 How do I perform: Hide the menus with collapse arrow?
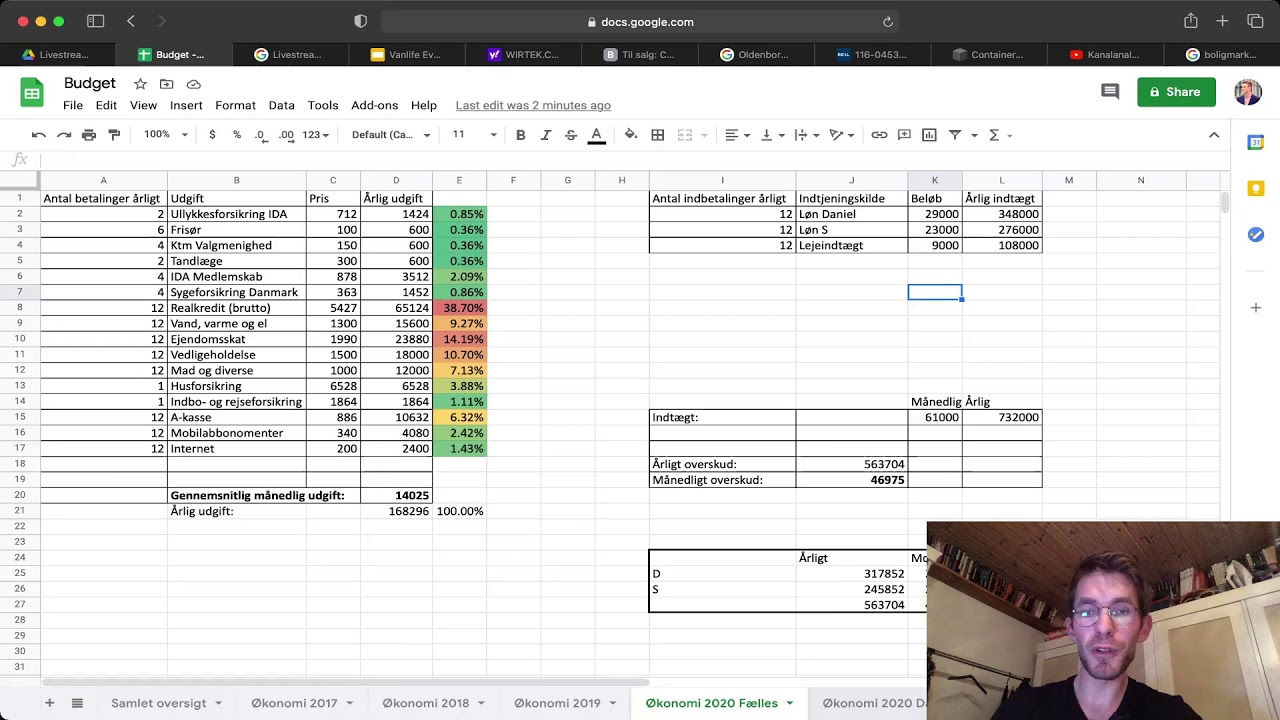point(1214,135)
